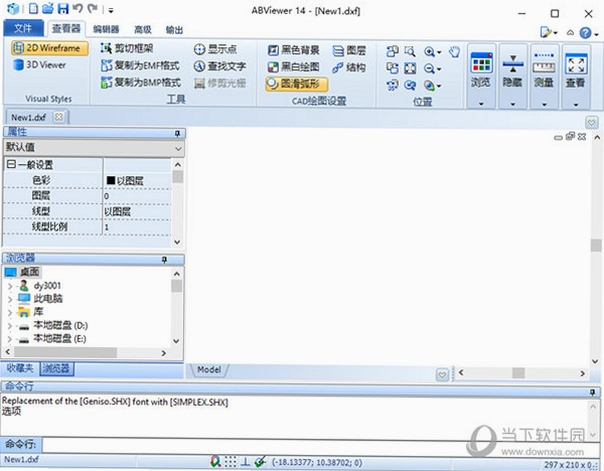Switch to 3D Viewer mode

point(40,65)
